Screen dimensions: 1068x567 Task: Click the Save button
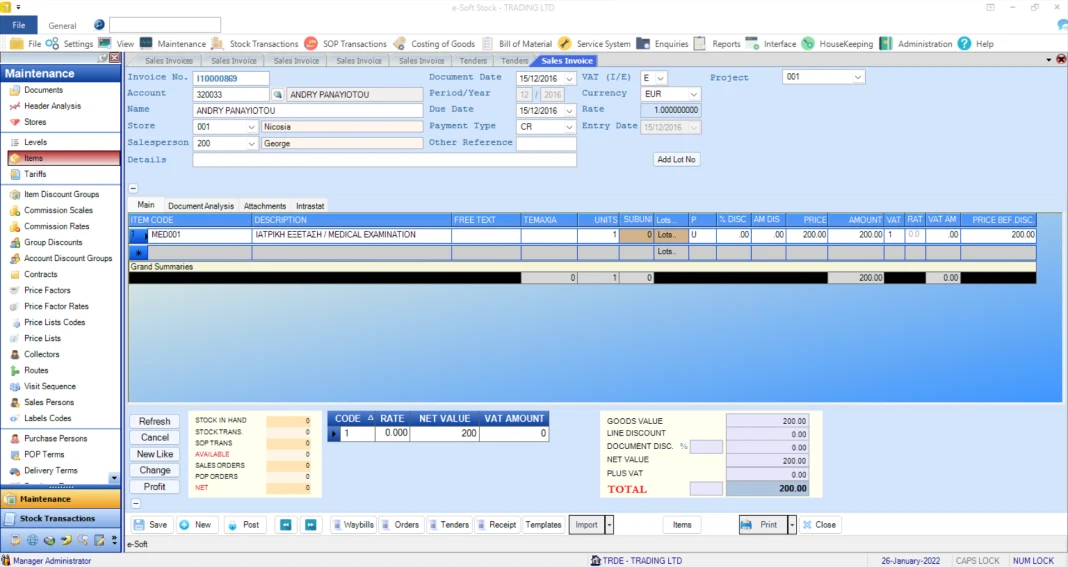point(151,525)
